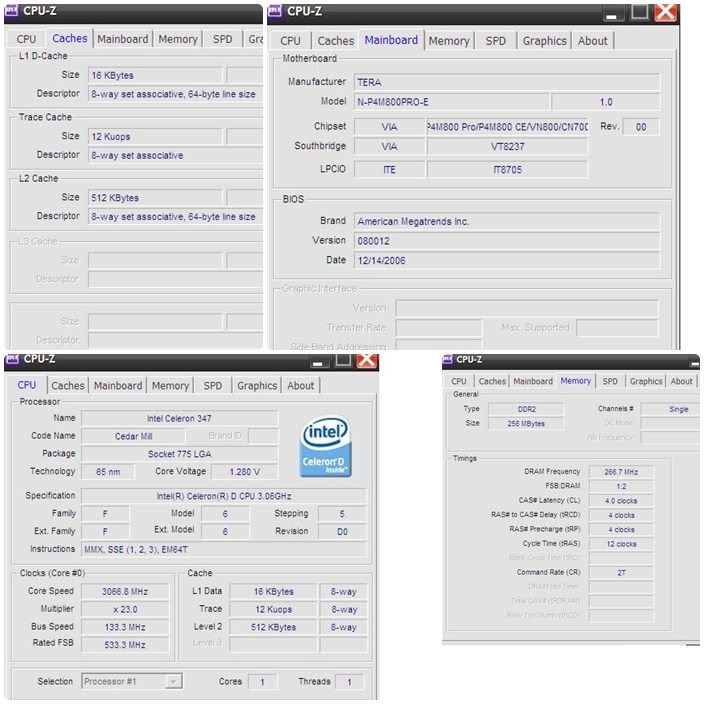The image size is (704, 704).
Task: Minimize the CPU tab CPU-Z window
Action: [318, 361]
